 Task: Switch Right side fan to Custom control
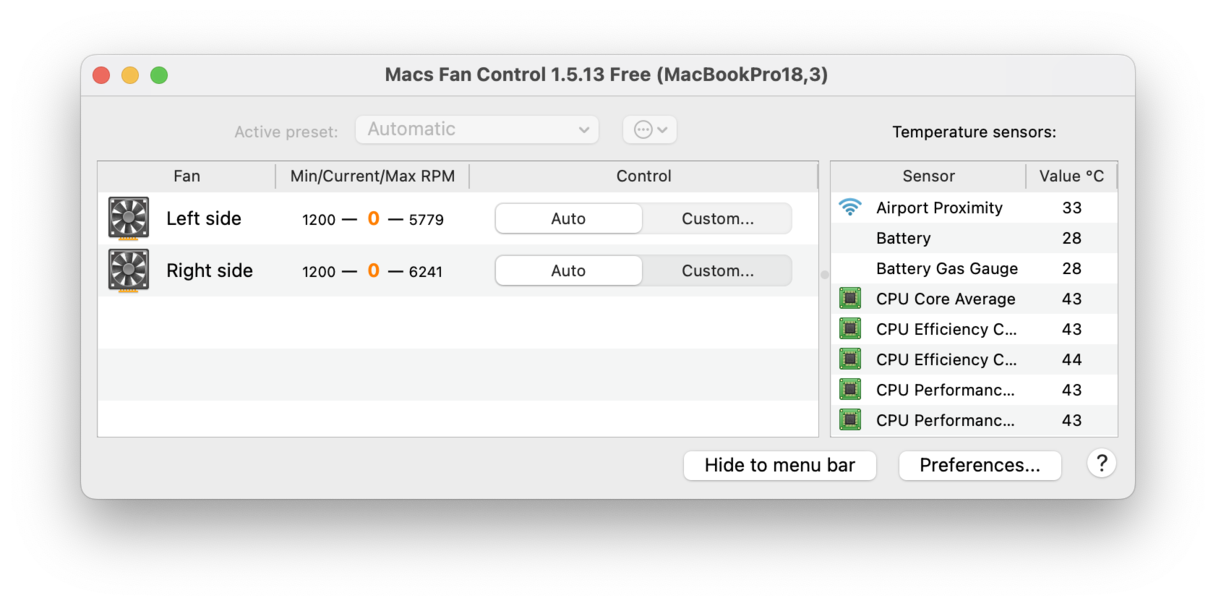[x=716, y=270]
